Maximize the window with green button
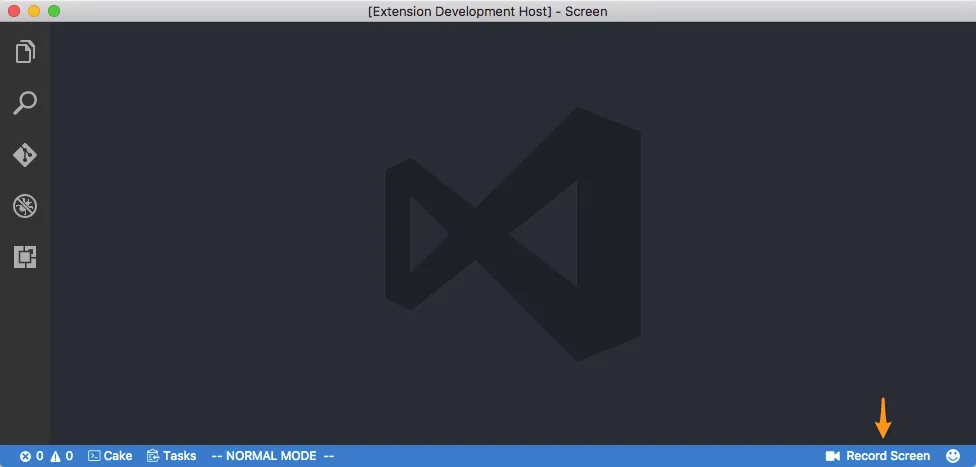The width and height of the screenshot is (976, 467). (54, 11)
